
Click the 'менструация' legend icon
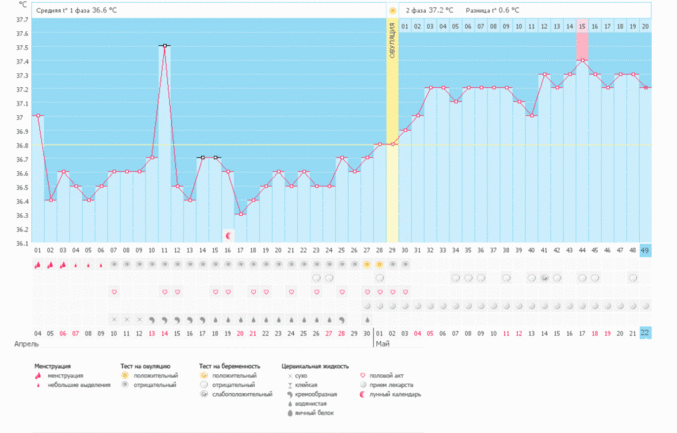point(38,375)
